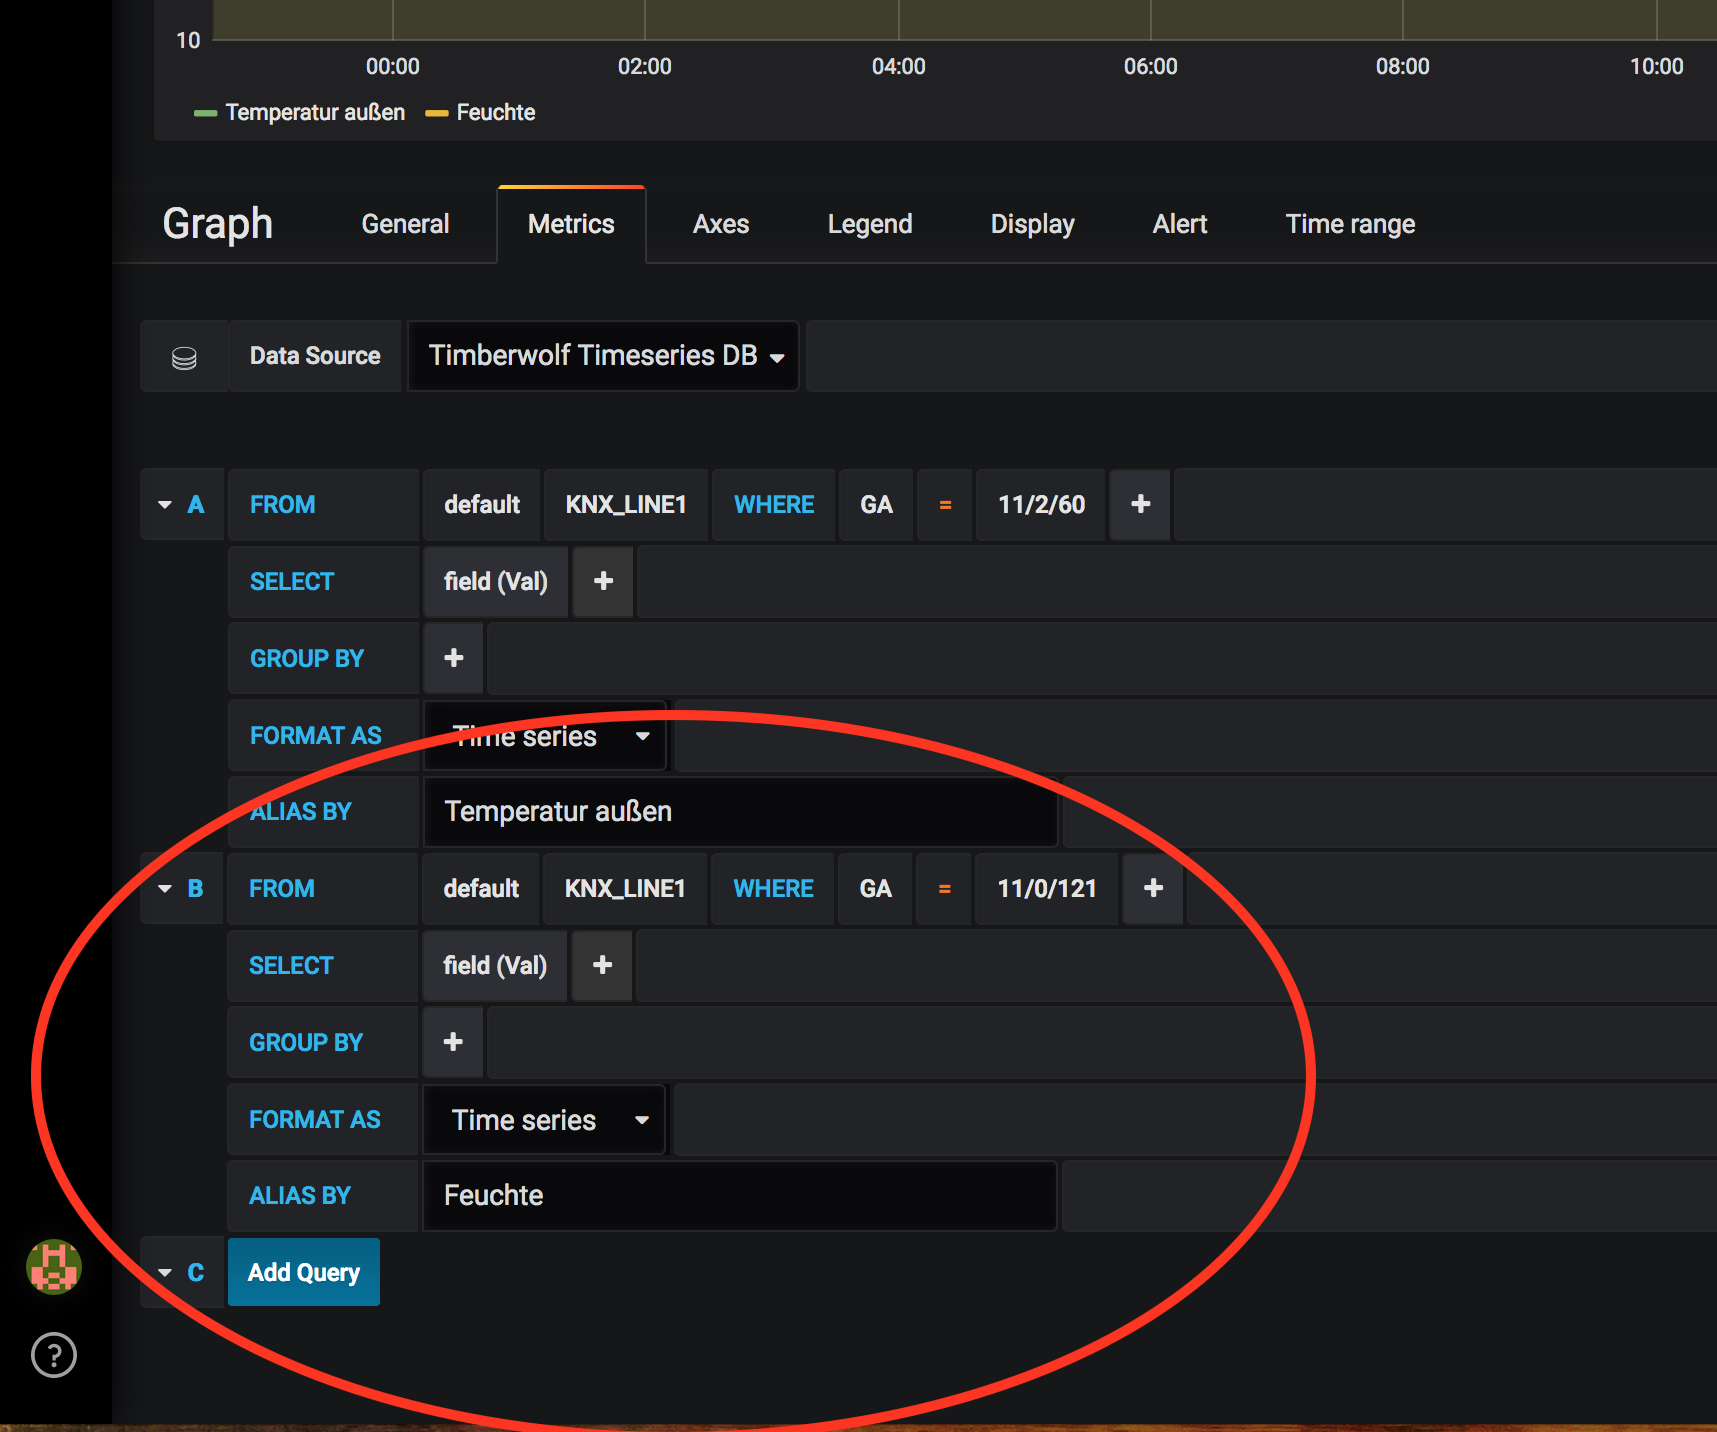This screenshot has height=1432, width=1717.
Task: Edit tag value 11/0/121 in query B
Action: click(x=1047, y=888)
